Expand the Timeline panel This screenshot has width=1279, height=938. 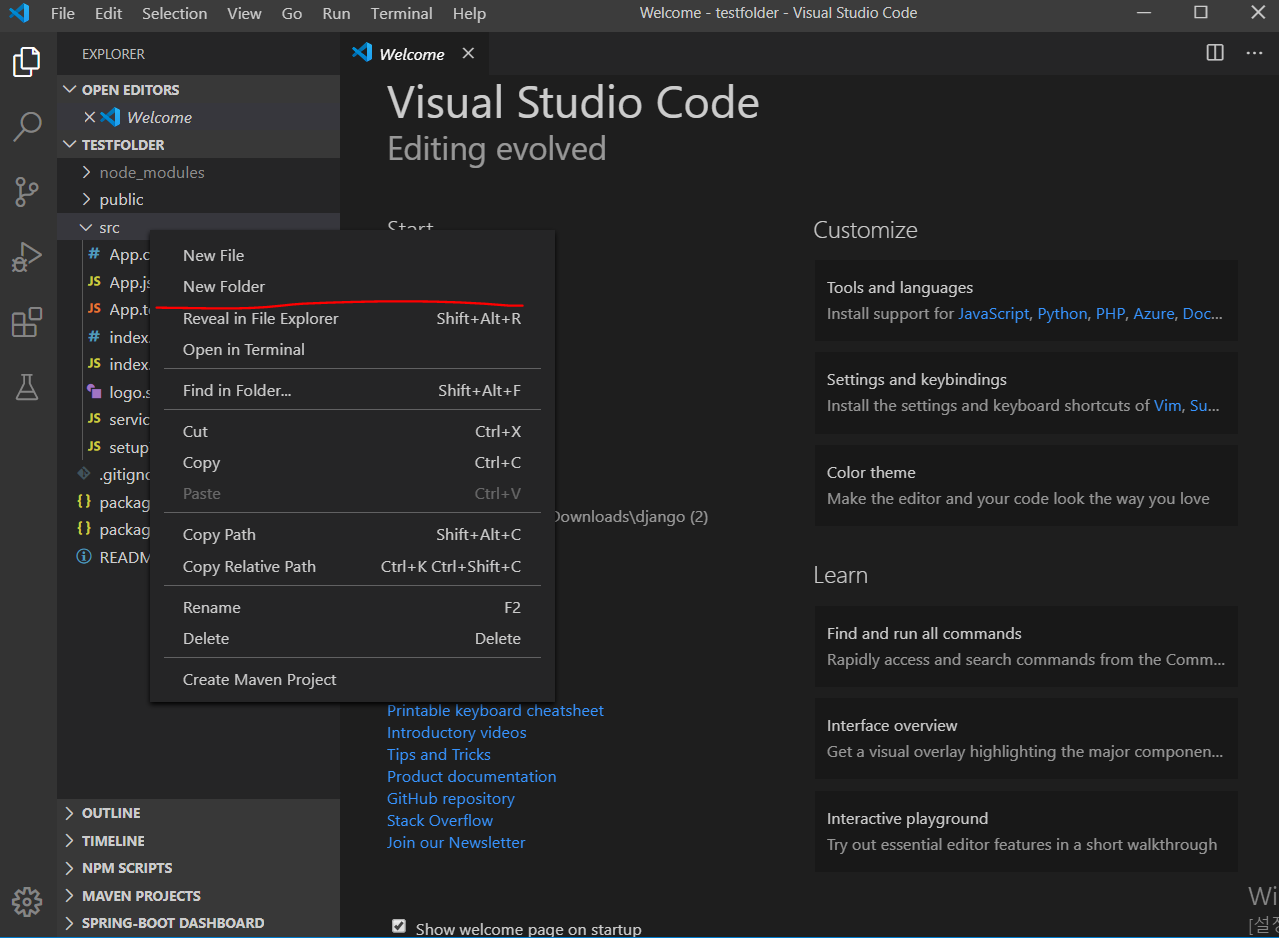coord(198,841)
